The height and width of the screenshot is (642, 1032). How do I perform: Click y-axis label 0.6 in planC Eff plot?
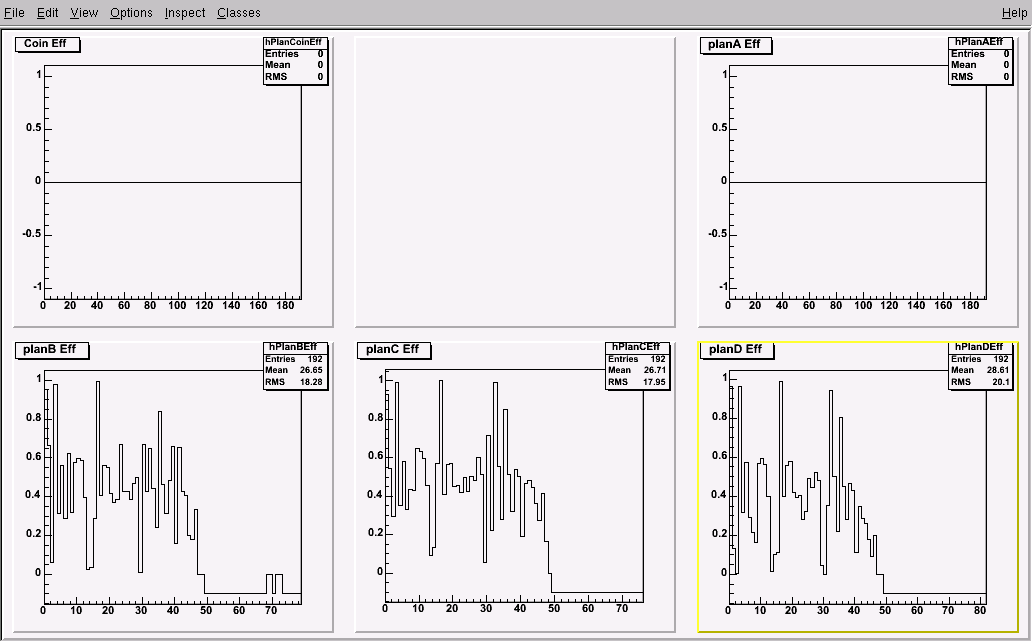point(375,456)
